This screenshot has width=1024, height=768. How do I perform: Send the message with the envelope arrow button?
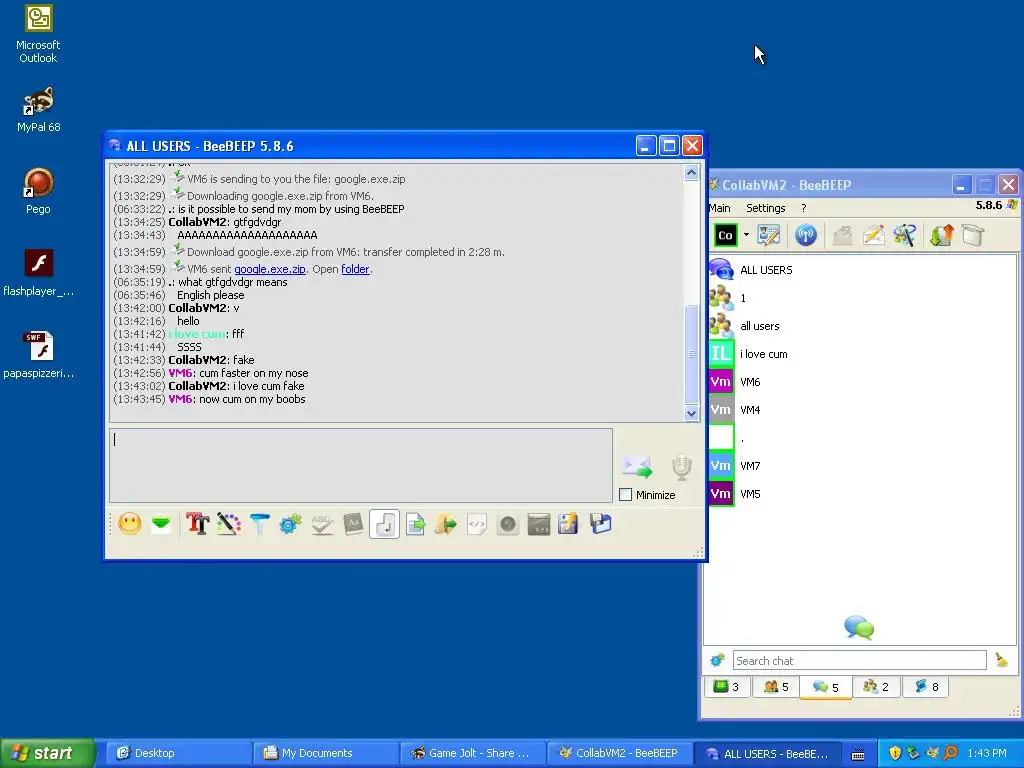[x=637, y=466]
